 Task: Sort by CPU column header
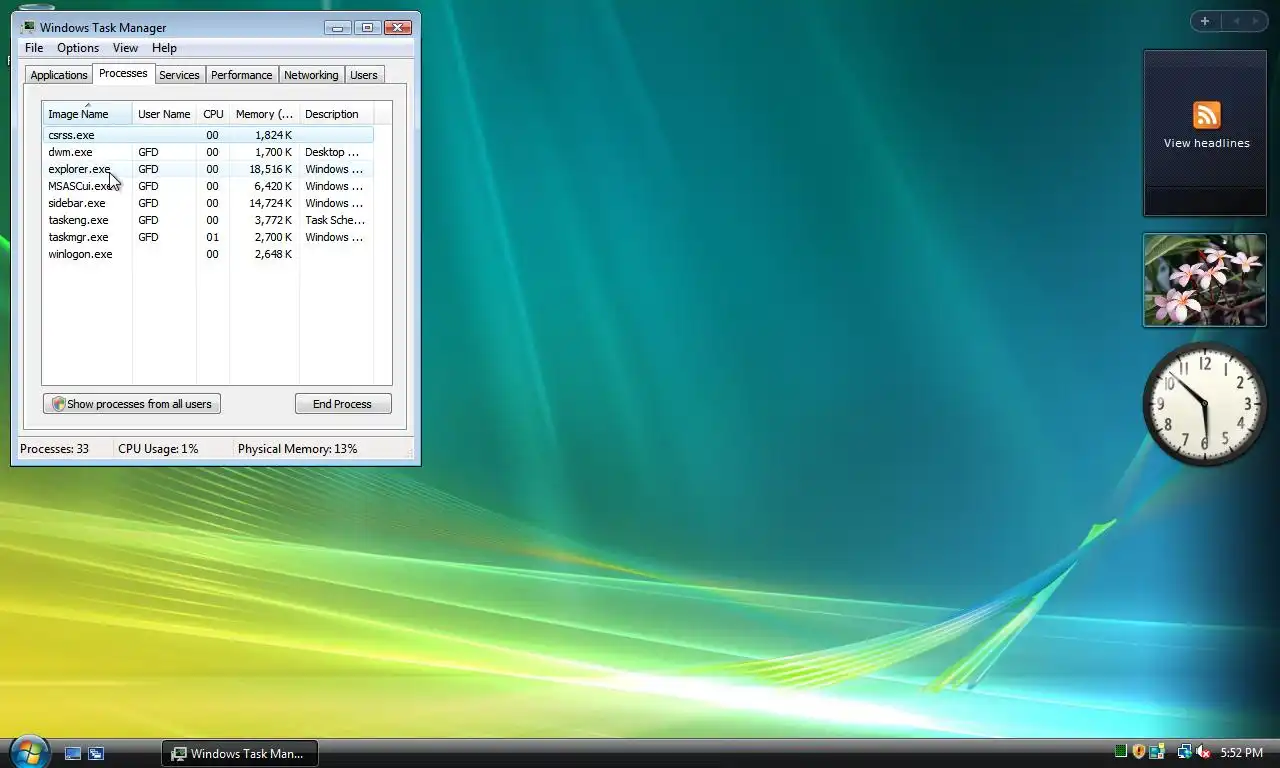pos(213,114)
